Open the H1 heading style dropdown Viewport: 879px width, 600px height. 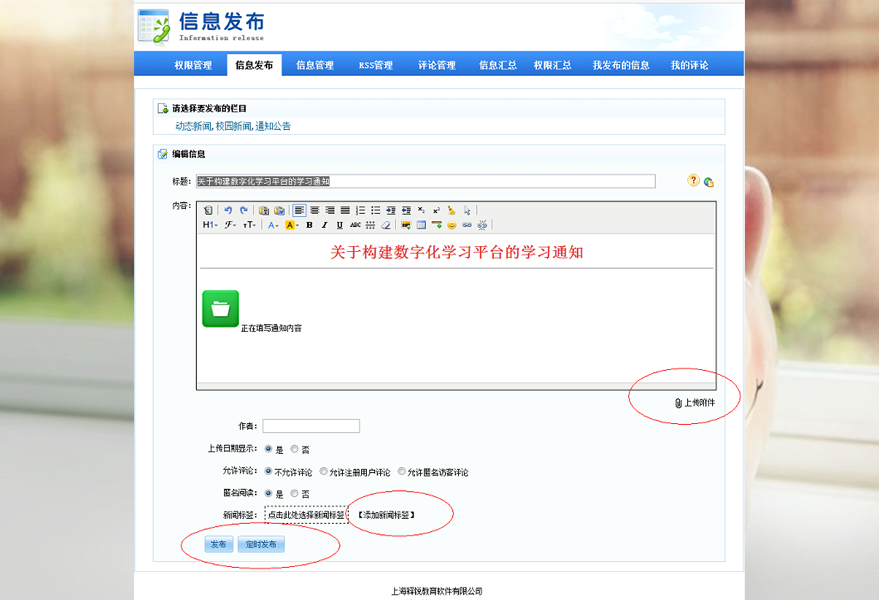click(210, 226)
